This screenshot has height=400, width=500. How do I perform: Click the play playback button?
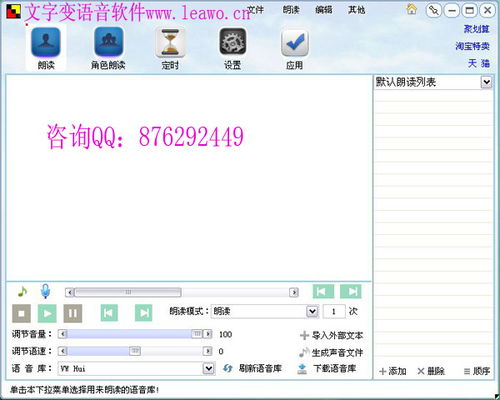coord(47,313)
